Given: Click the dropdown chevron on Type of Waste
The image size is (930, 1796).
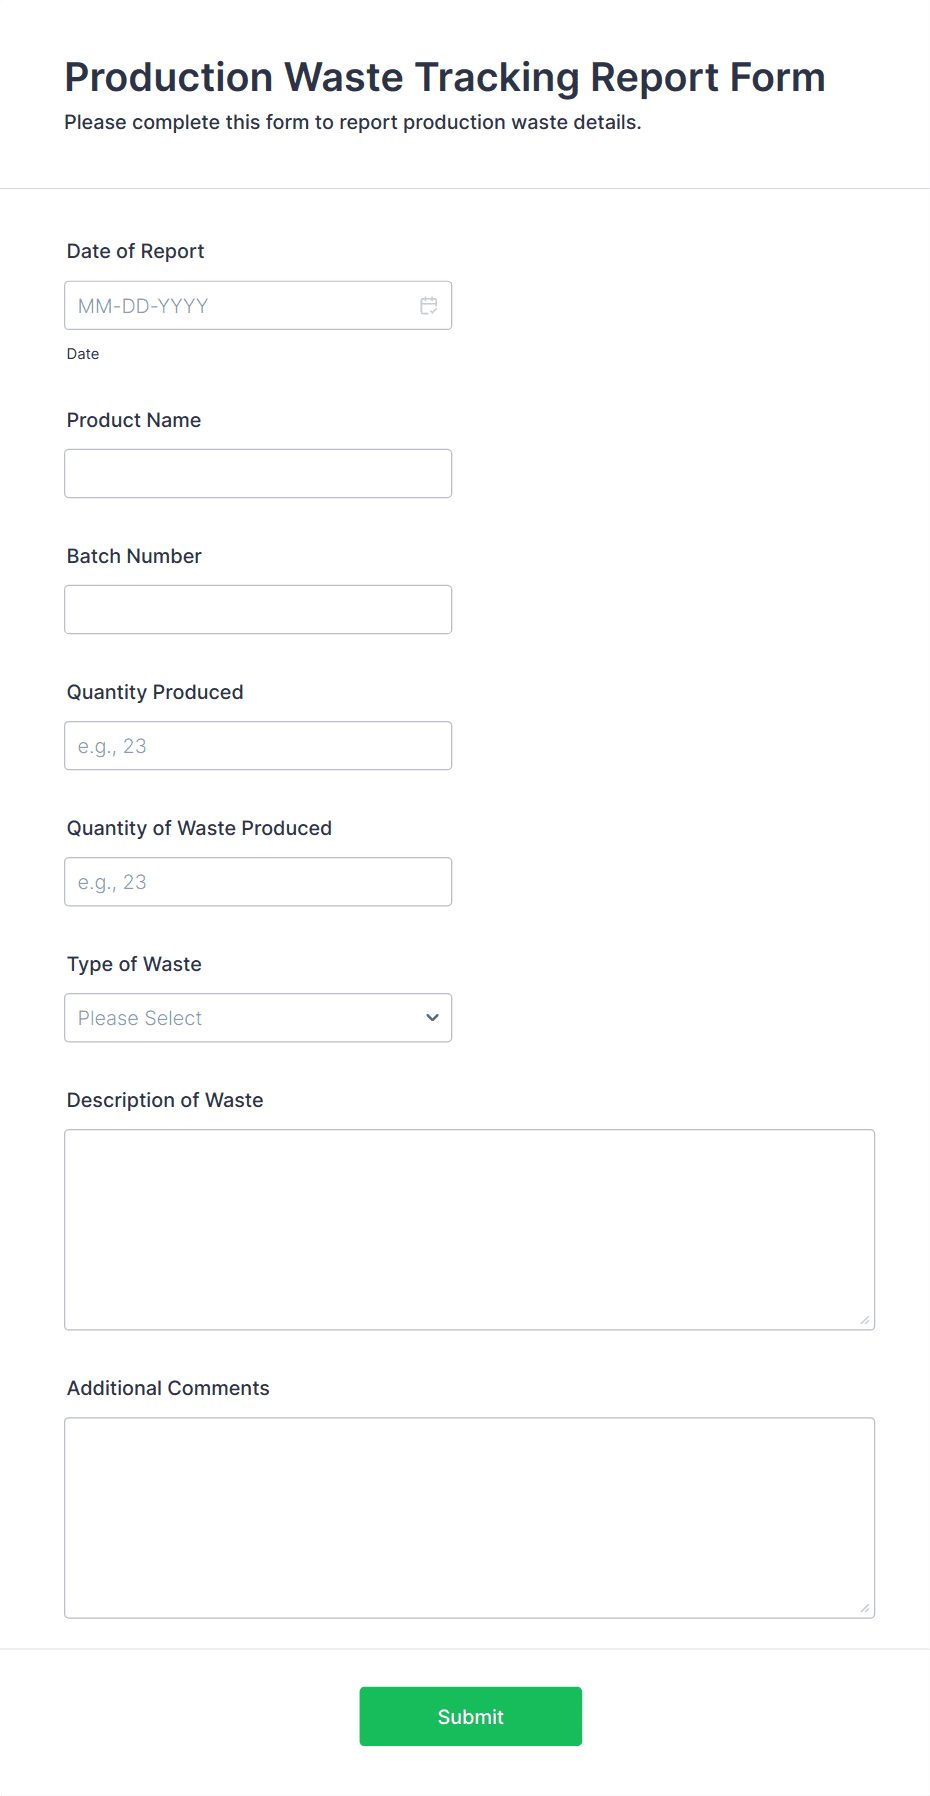Looking at the screenshot, I should coord(432,1017).
